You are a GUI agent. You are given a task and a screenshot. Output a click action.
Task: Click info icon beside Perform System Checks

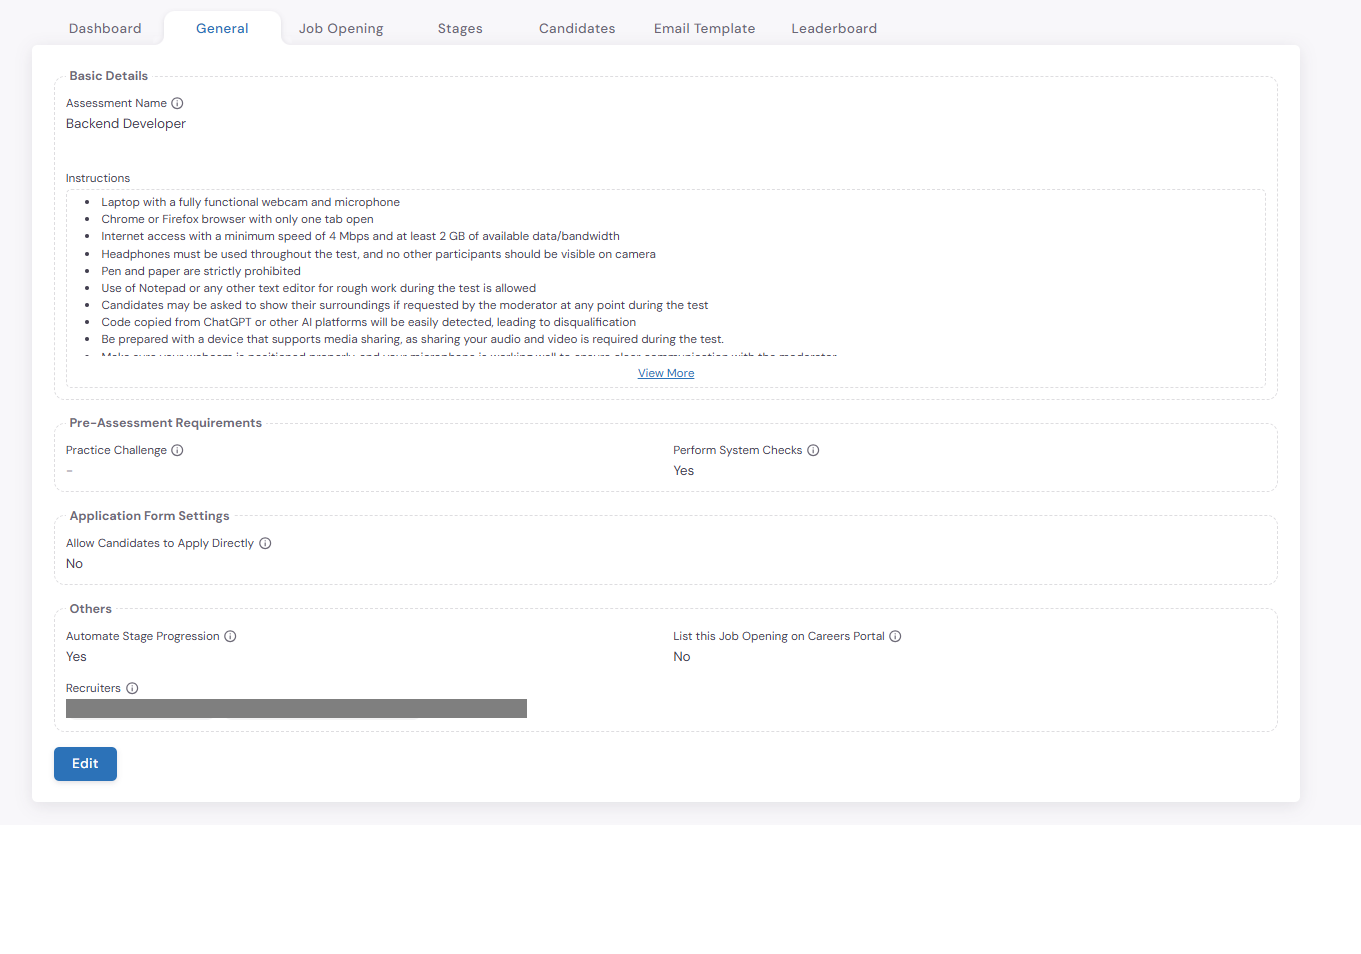(x=813, y=450)
